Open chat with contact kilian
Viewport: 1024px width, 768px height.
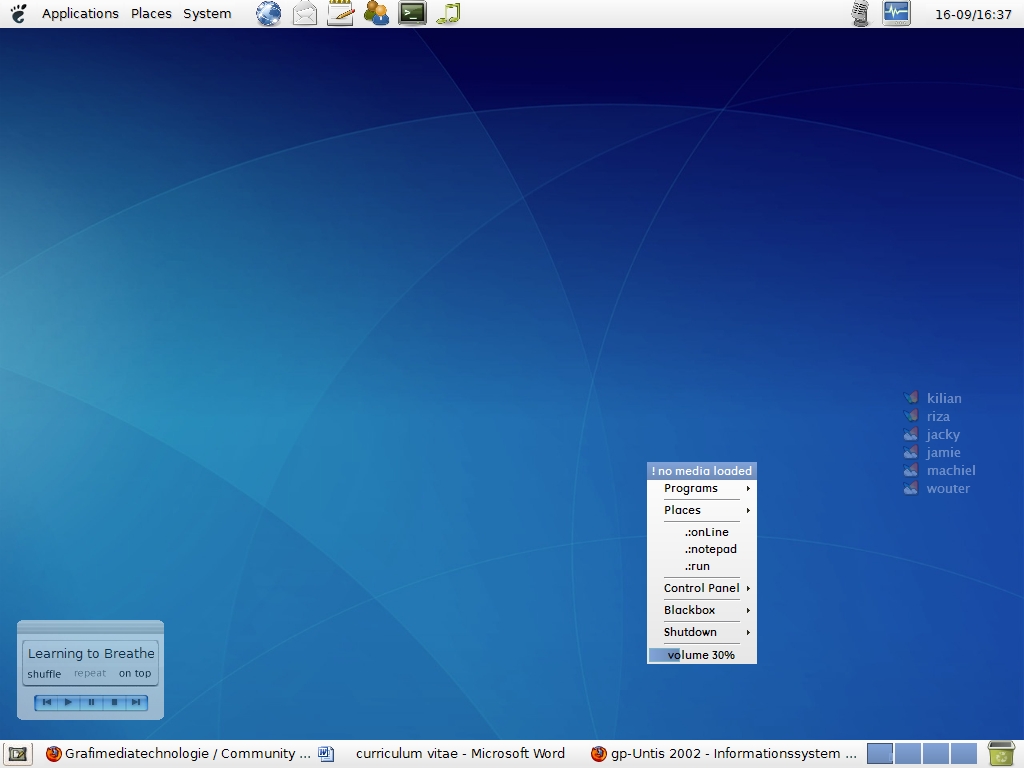click(x=943, y=398)
